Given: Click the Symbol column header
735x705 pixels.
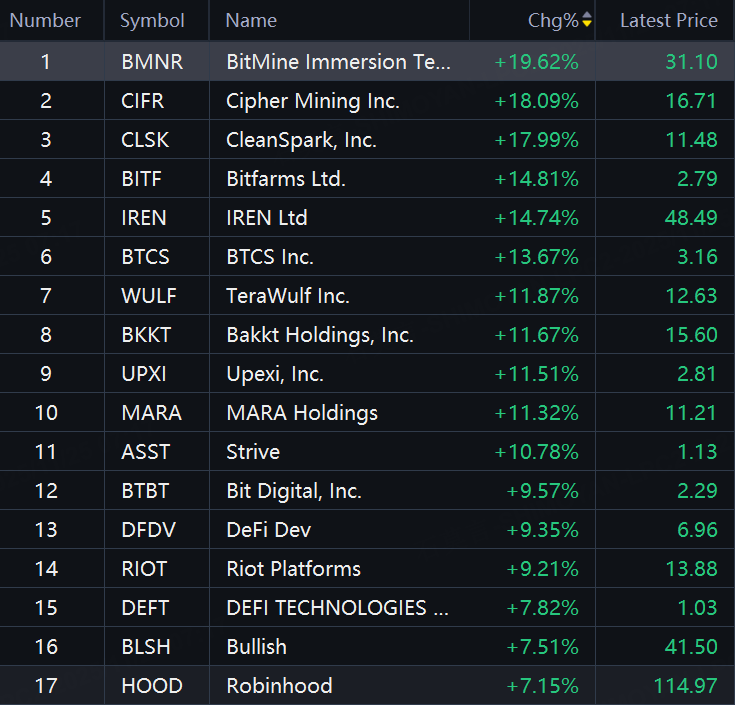Looking at the screenshot, I should pyautogui.click(x=152, y=20).
